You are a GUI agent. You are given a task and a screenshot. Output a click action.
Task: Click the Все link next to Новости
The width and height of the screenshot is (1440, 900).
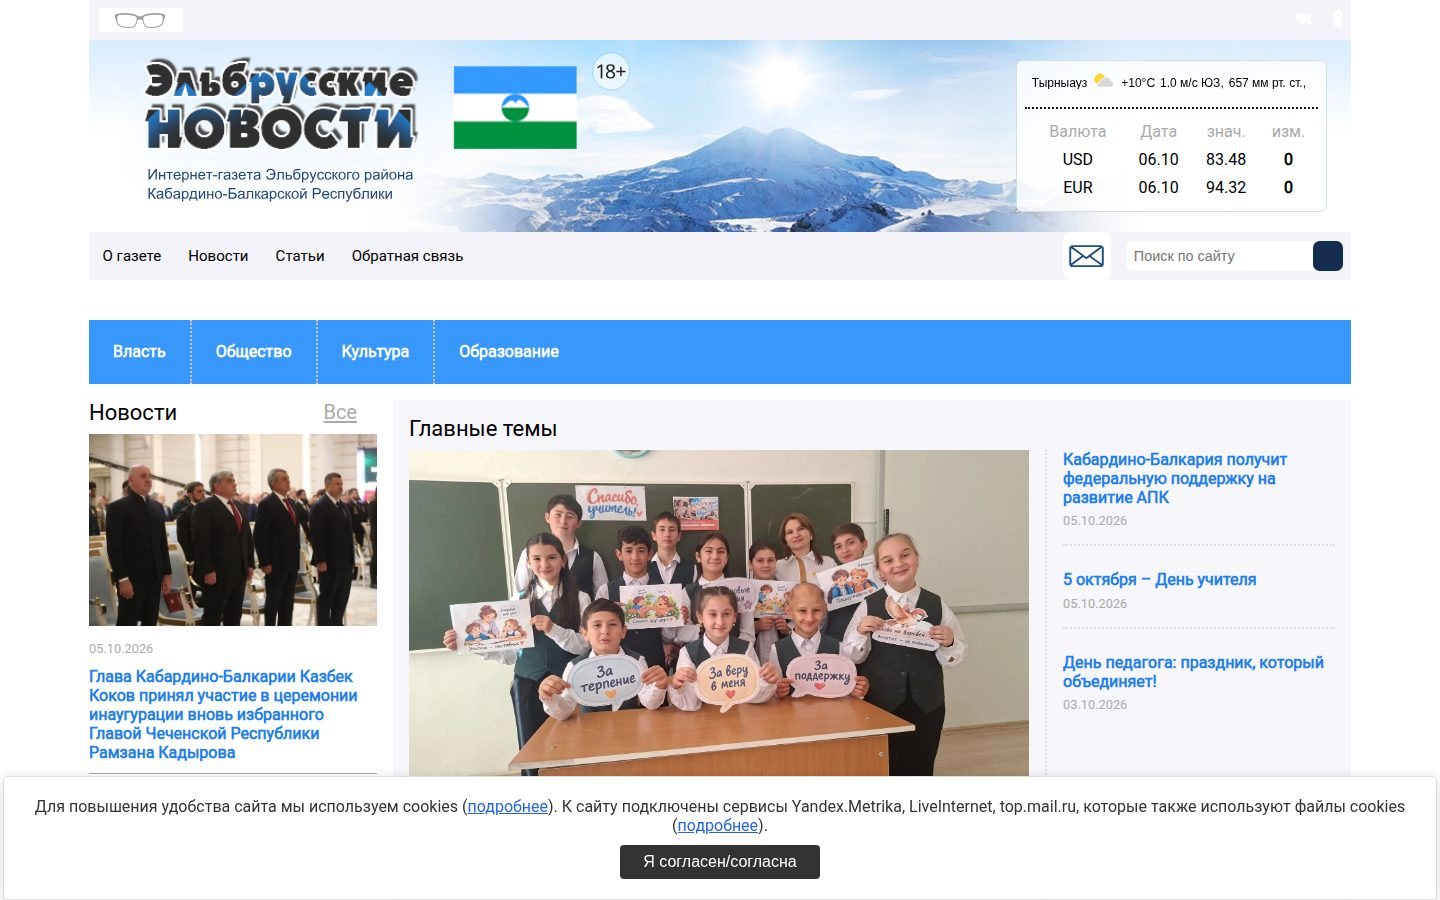pos(340,412)
